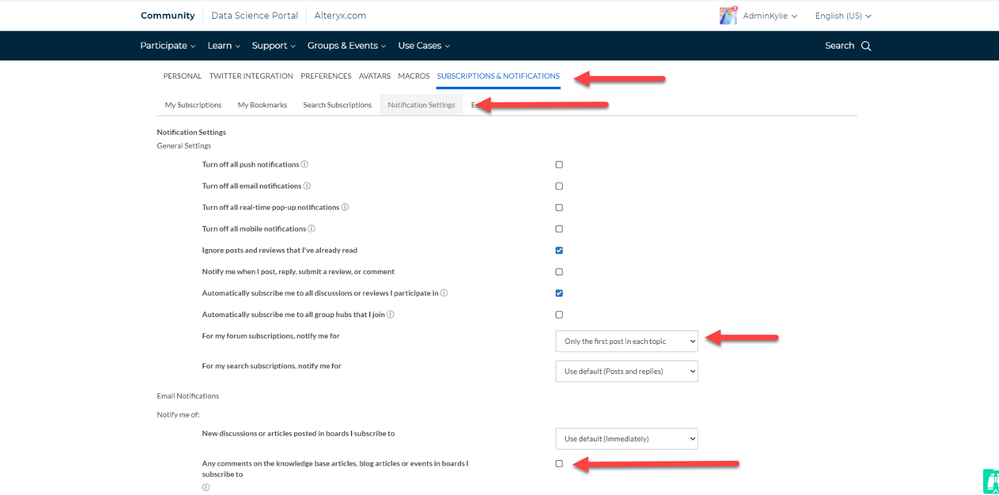999x495 pixels.
Task: Open forum subscriptions notify dropdown
Action: [x=627, y=341]
